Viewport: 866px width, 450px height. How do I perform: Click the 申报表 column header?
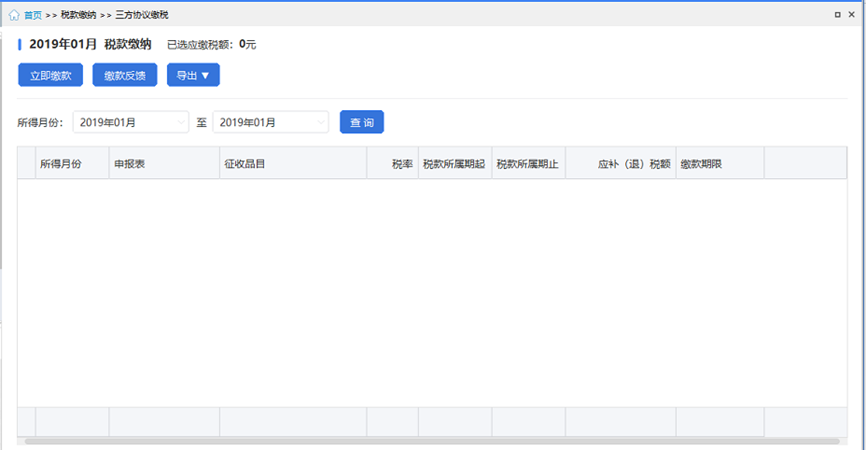tap(130, 163)
